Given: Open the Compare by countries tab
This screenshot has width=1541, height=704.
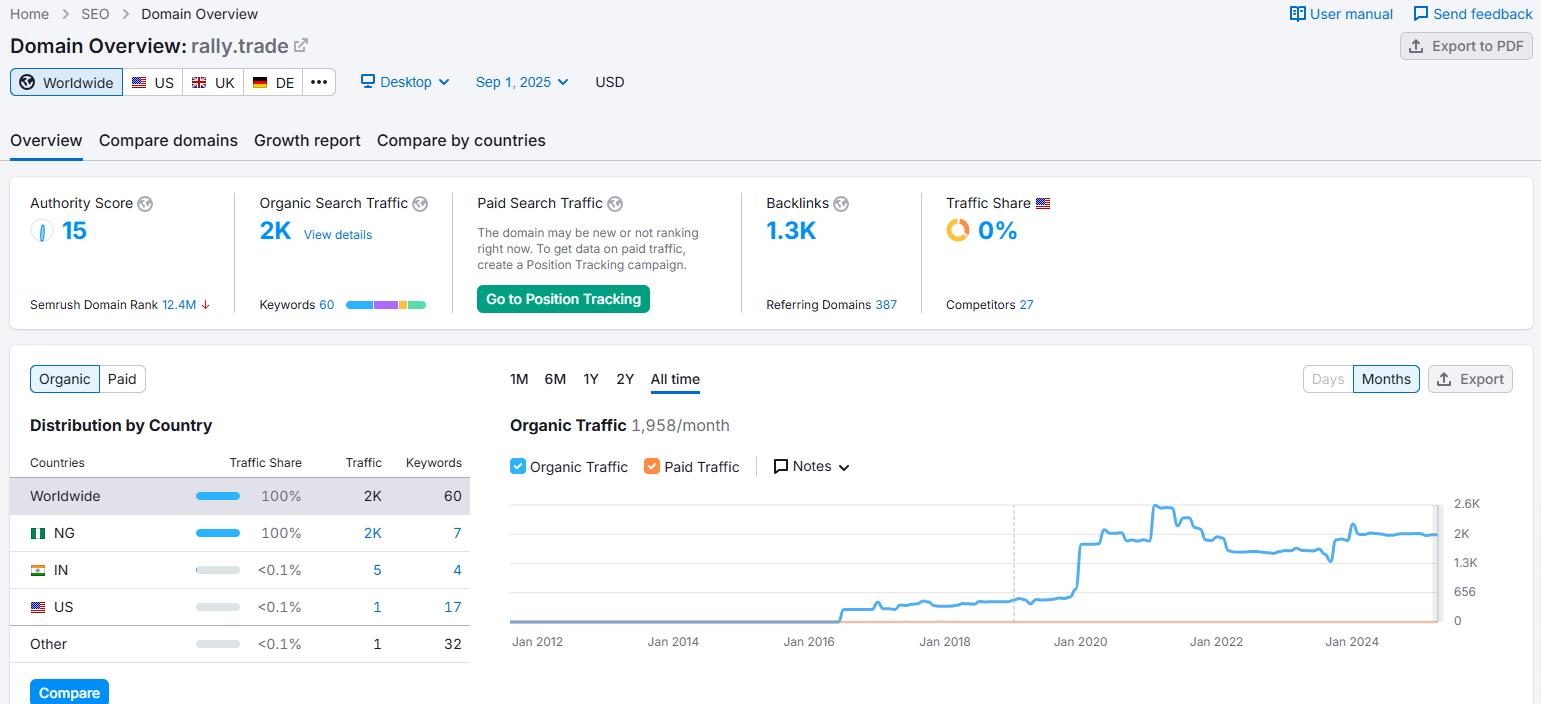Looking at the screenshot, I should (x=461, y=140).
